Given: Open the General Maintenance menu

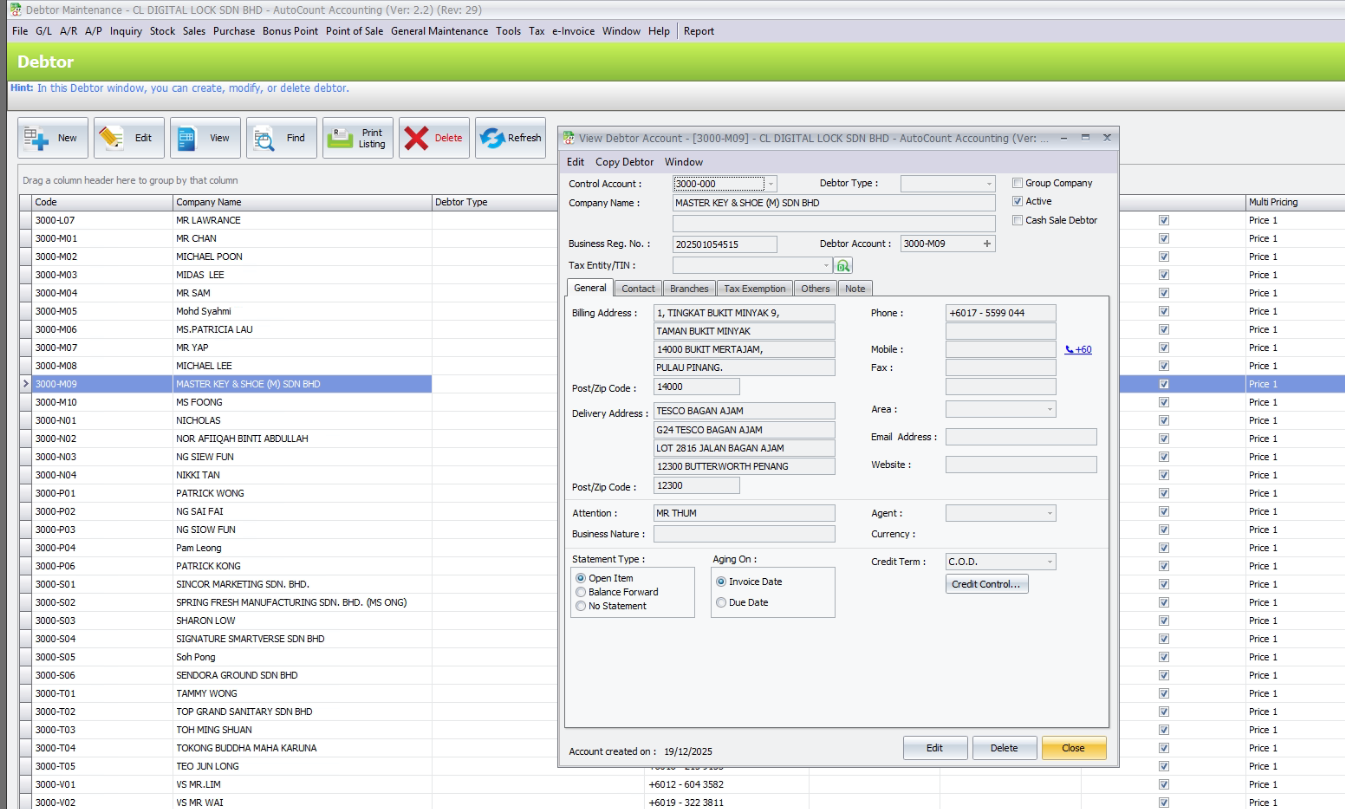Looking at the screenshot, I should [x=440, y=31].
